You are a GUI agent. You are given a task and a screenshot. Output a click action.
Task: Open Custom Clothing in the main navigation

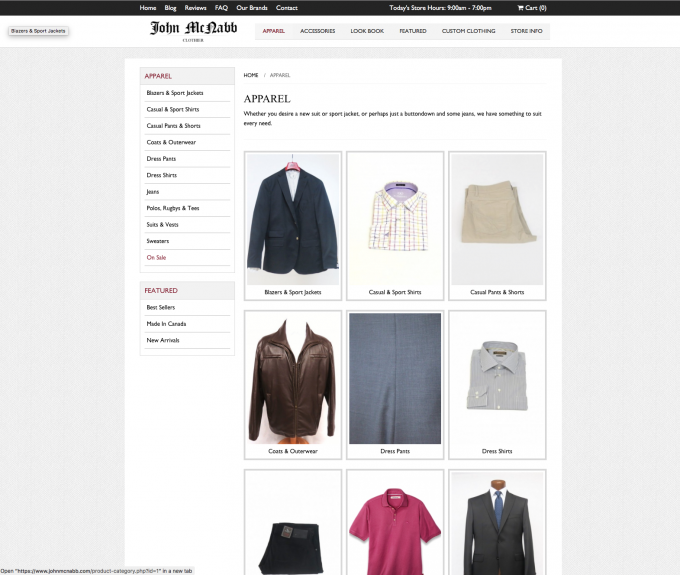[468, 31]
